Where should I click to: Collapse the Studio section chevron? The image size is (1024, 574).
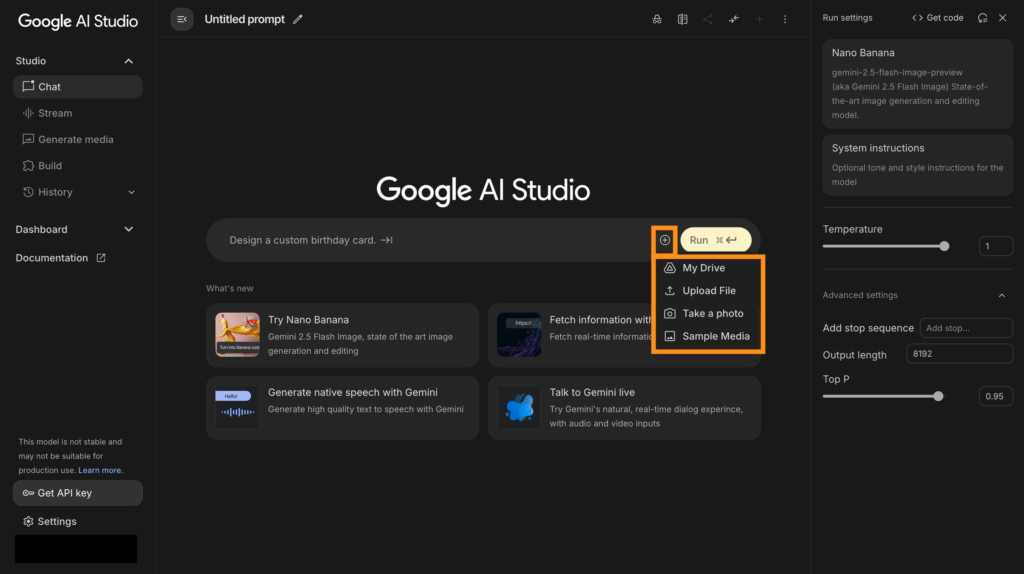pyautogui.click(x=129, y=61)
